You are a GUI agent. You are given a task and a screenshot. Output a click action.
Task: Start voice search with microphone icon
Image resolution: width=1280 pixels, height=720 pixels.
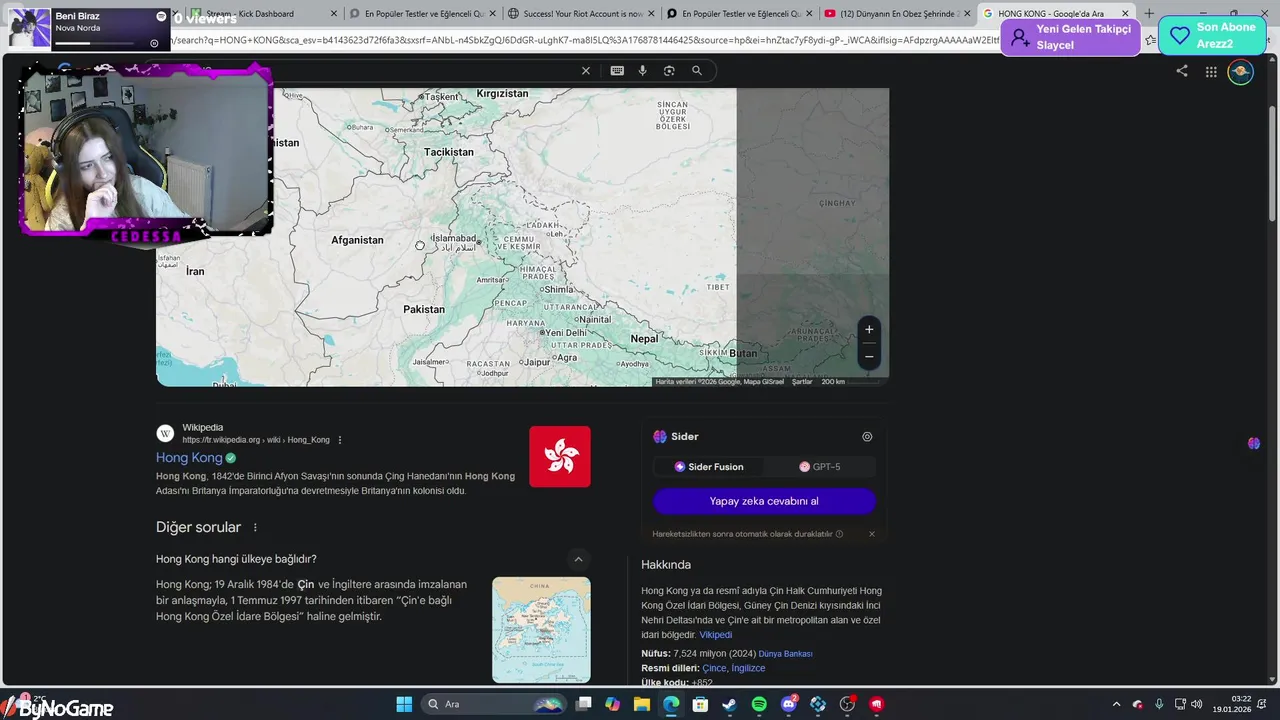(x=642, y=71)
